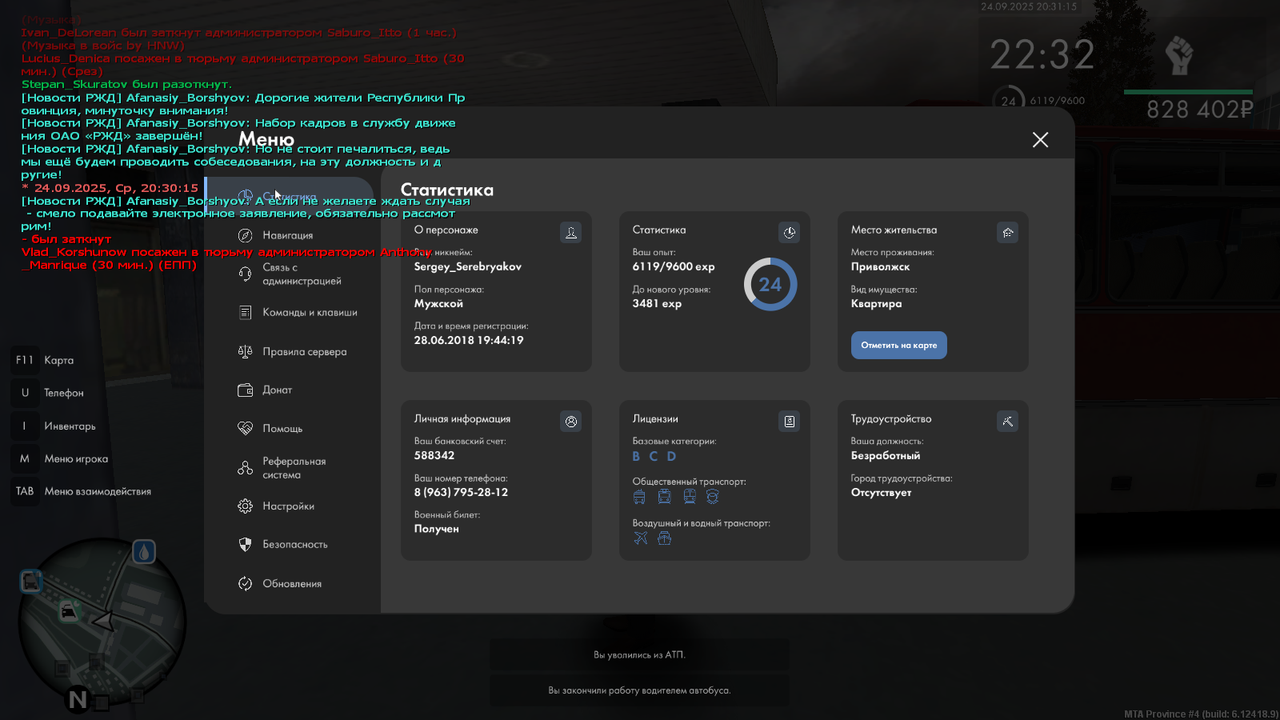The image size is (1280, 720).
Task: Click the F11 Карта hotkey hint
Action: pos(43,360)
